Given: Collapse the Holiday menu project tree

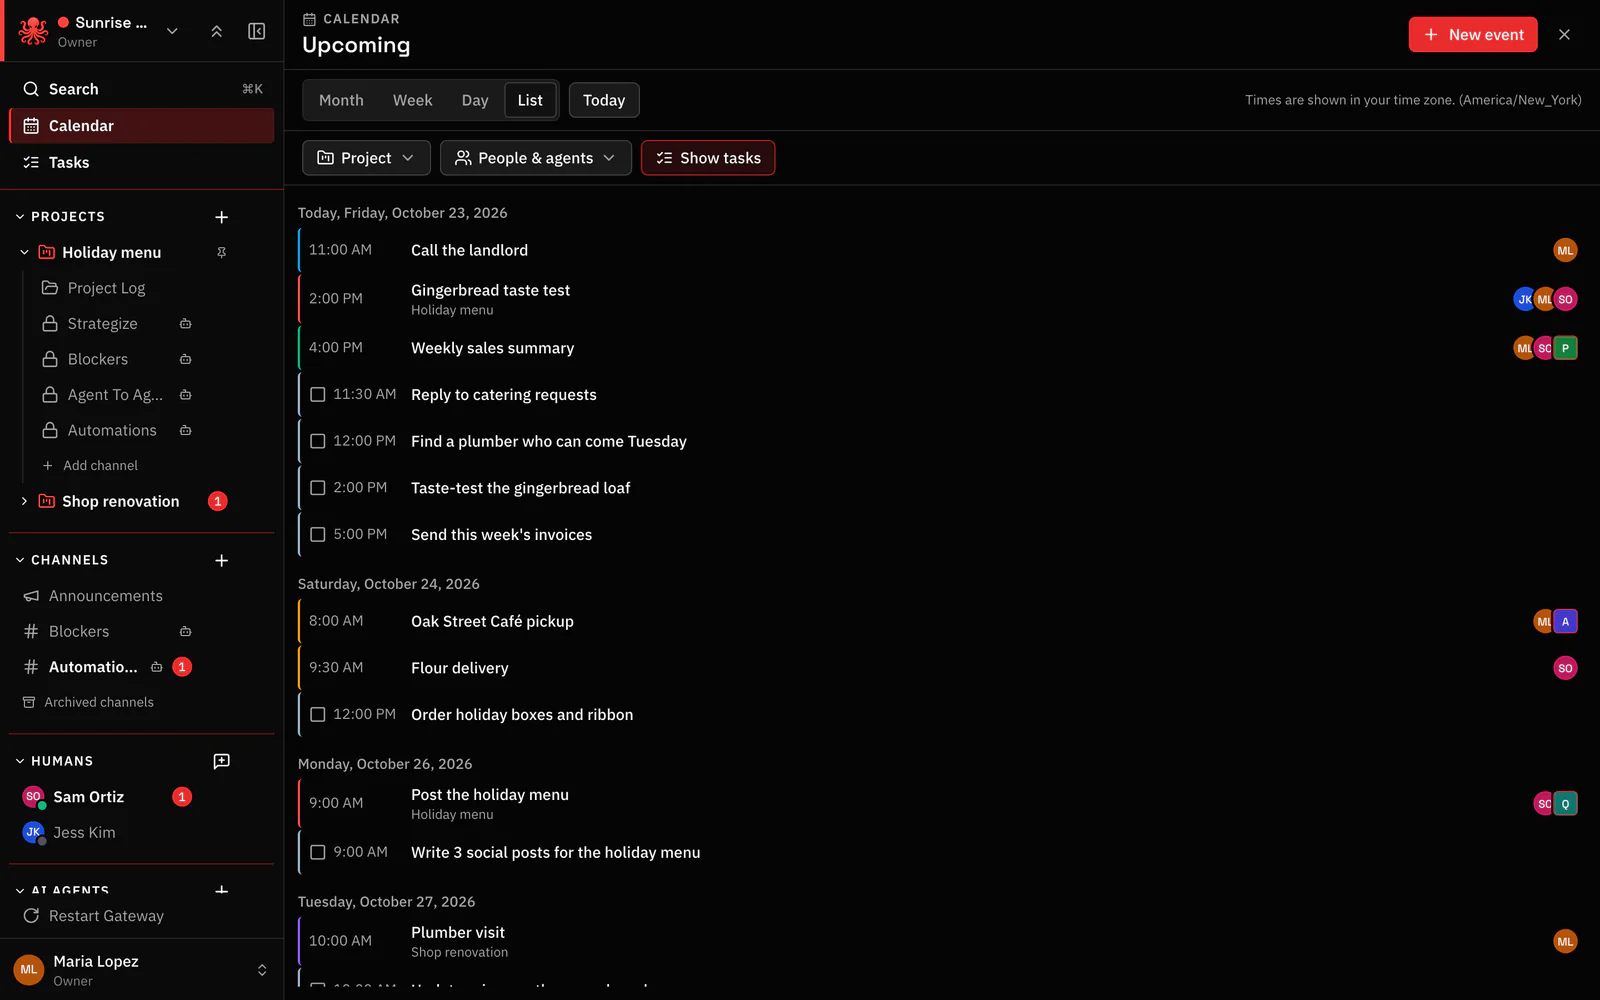Looking at the screenshot, I should pos(24,253).
